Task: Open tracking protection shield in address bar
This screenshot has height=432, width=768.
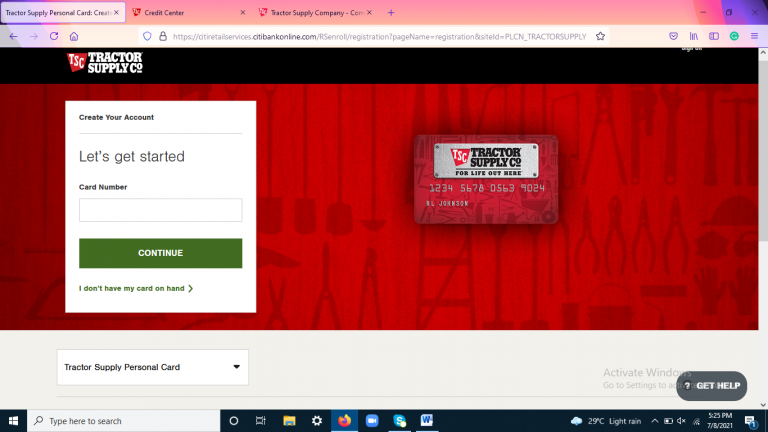Action: pyautogui.click(x=147, y=36)
